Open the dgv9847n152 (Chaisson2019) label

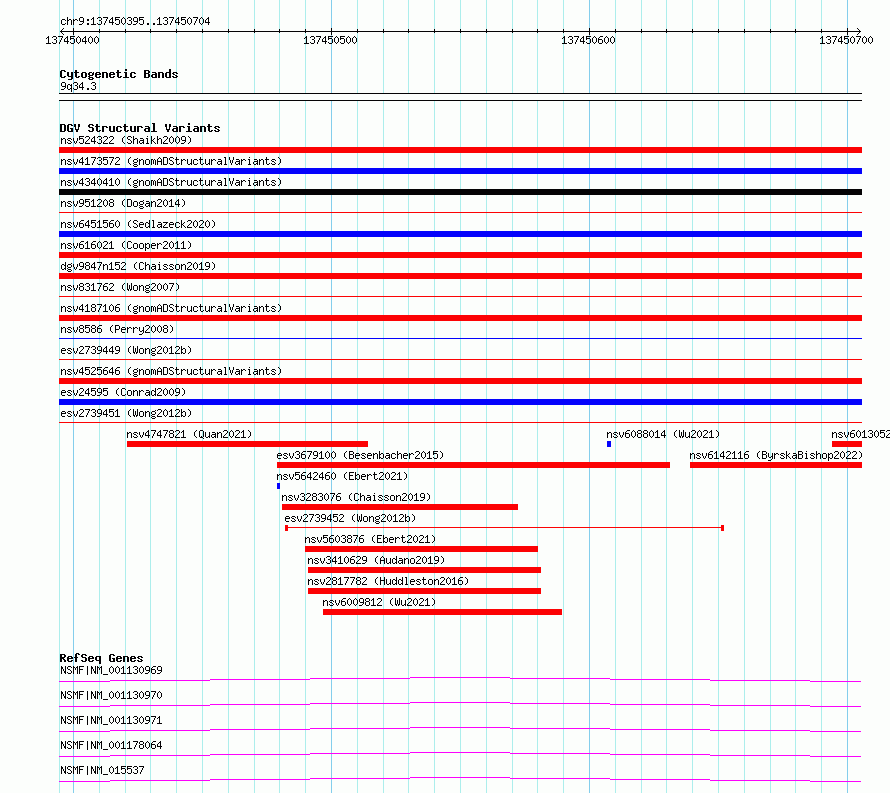click(138, 266)
